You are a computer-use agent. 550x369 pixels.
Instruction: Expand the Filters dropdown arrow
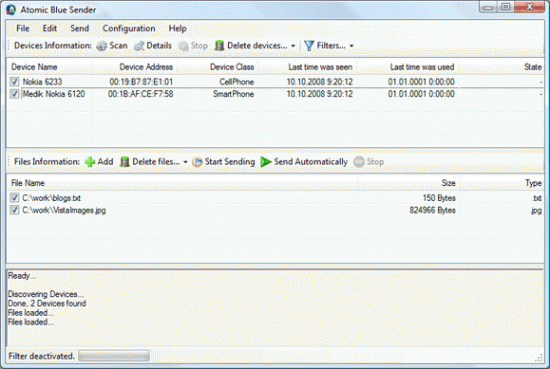point(351,46)
